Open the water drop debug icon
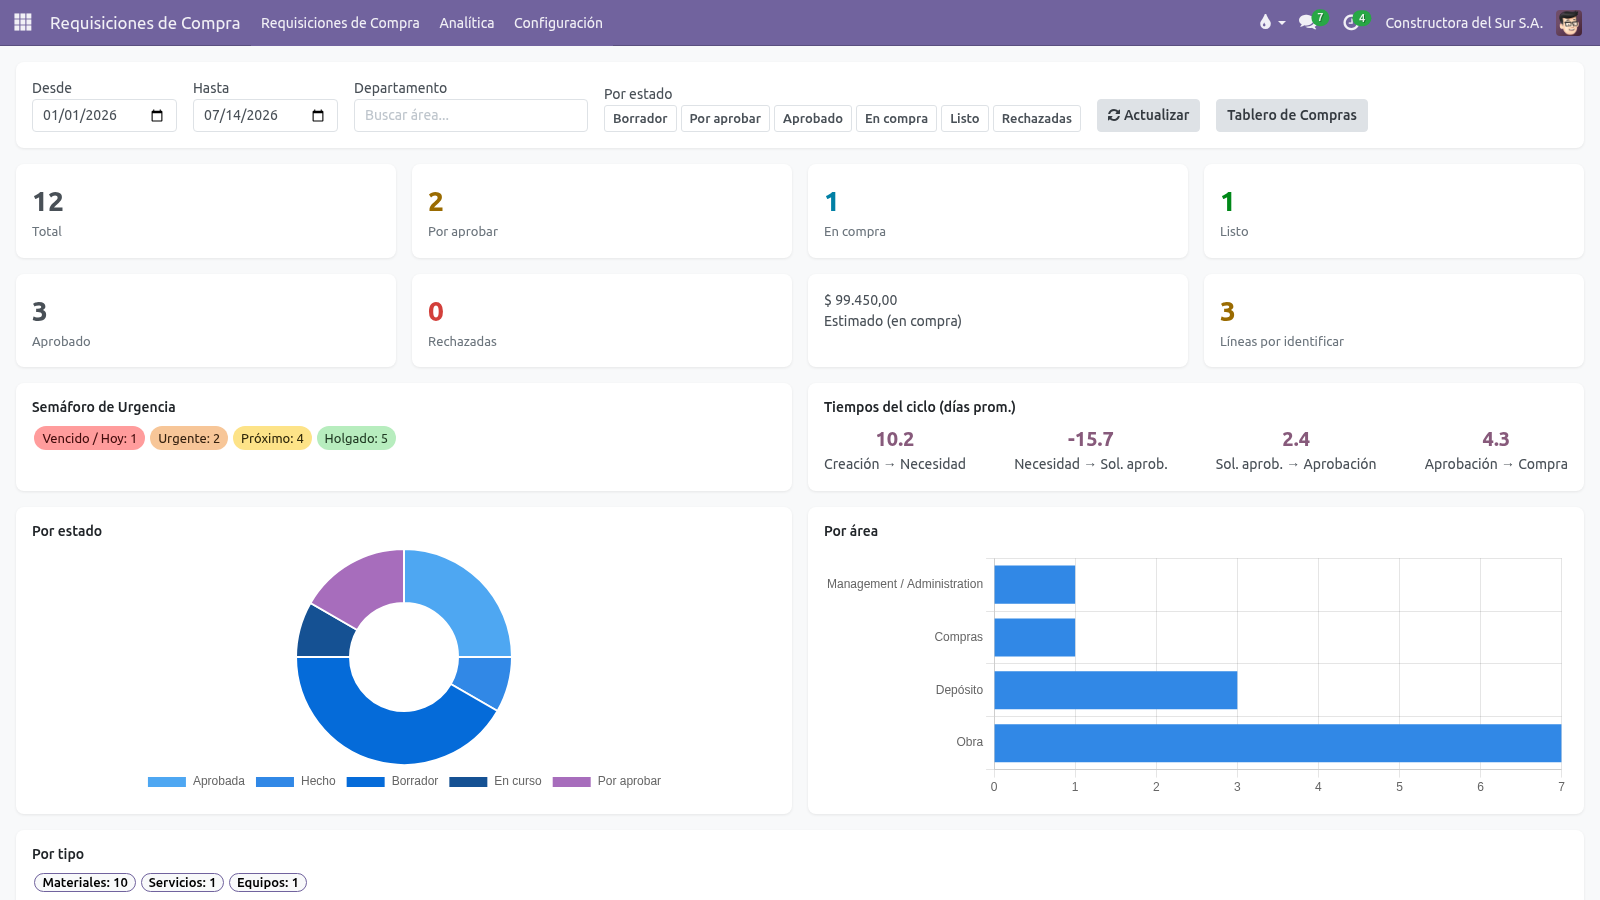 coord(1265,22)
